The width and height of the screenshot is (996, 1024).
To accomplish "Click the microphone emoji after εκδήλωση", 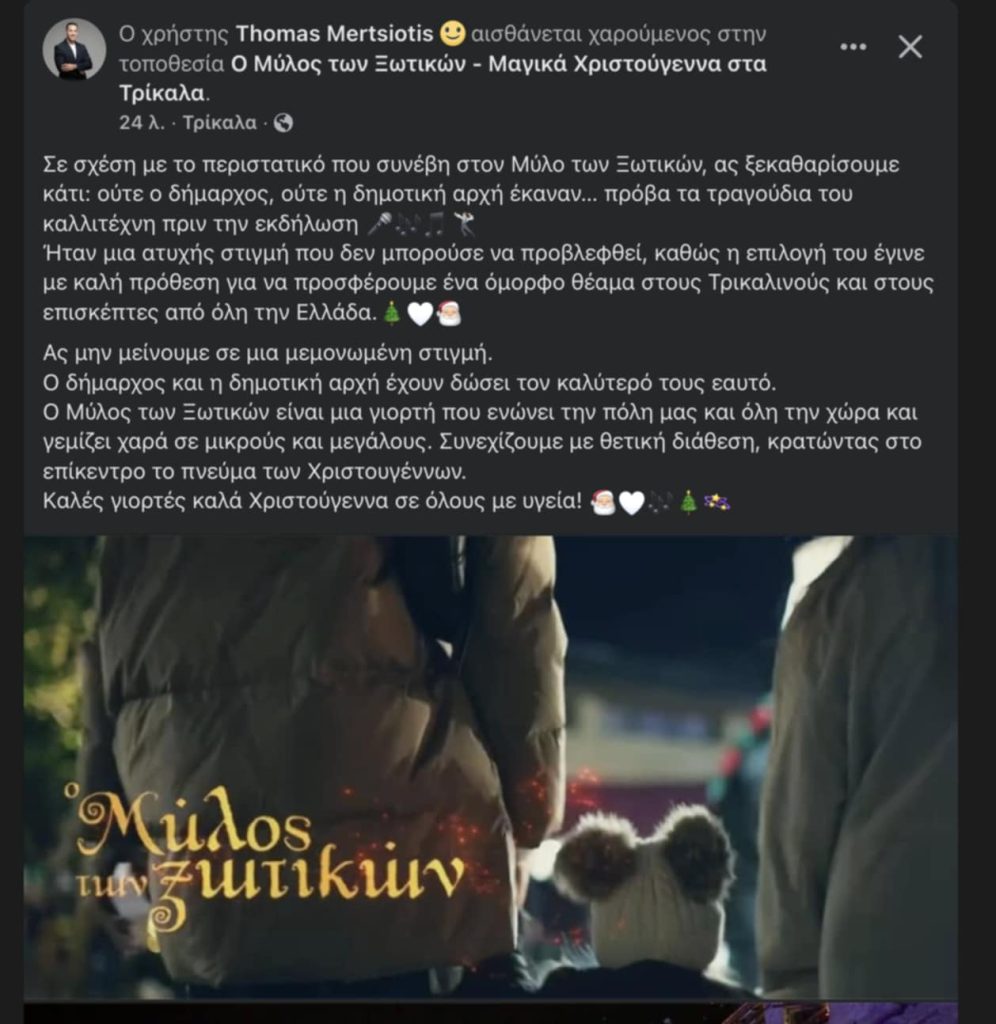I will (379, 224).
